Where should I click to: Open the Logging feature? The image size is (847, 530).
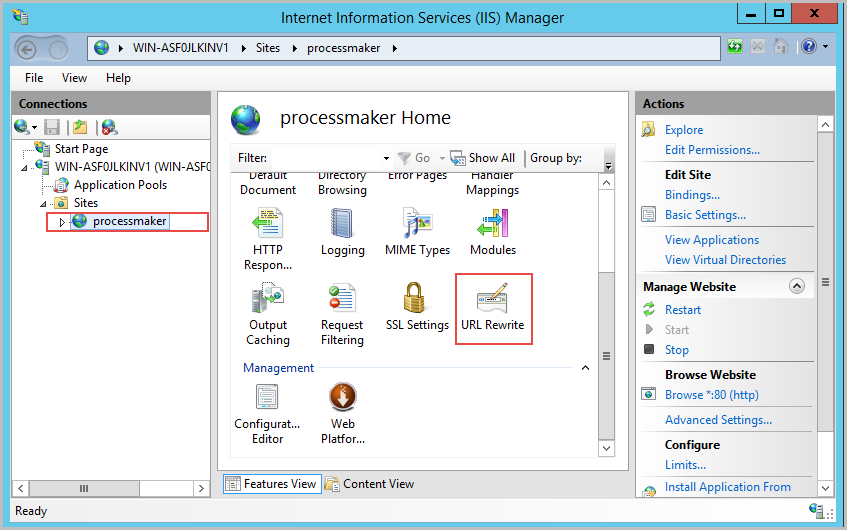(x=342, y=232)
